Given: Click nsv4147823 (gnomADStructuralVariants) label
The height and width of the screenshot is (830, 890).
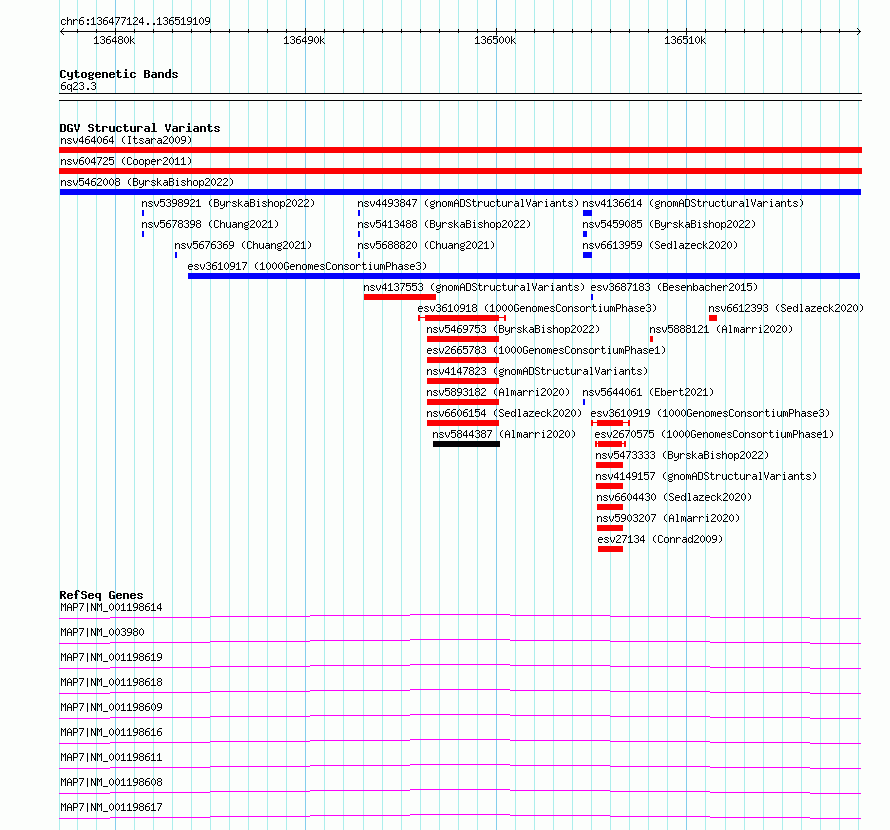Looking at the screenshot, I should point(537,371).
